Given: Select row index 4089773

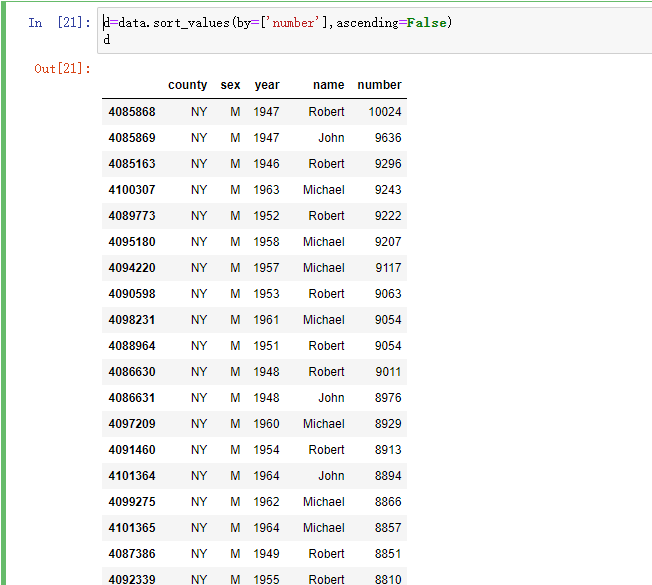Looking at the screenshot, I should pyautogui.click(x=132, y=216).
